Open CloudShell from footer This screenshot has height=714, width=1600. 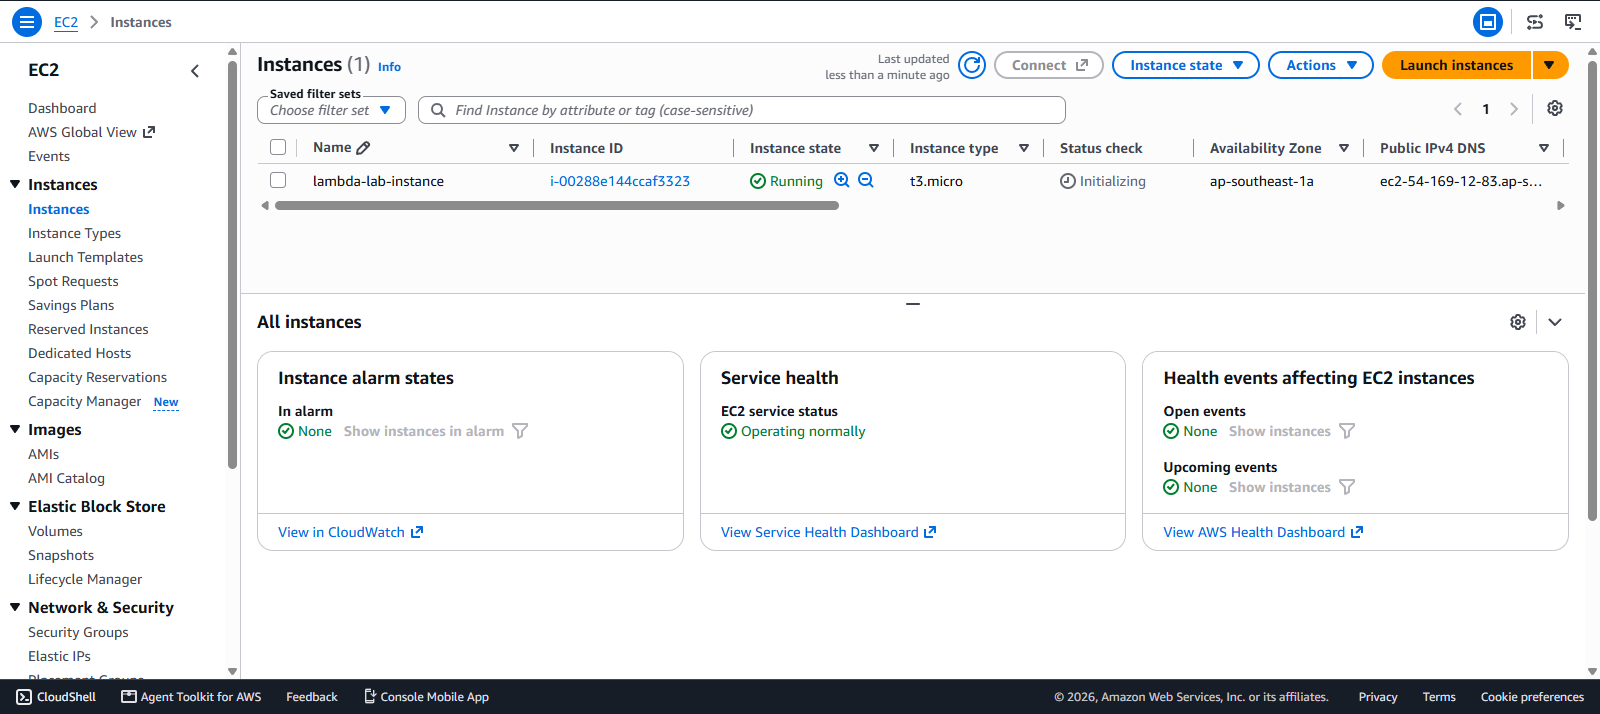[56, 697]
